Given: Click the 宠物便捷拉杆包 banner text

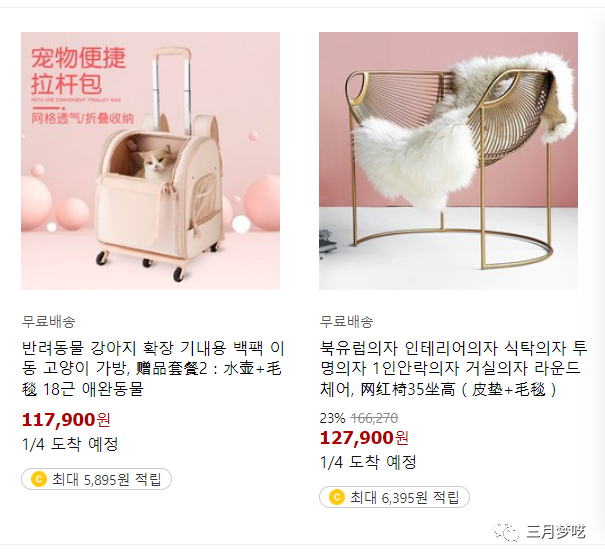Looking at the screenshot, I should [x=78, y=71].
